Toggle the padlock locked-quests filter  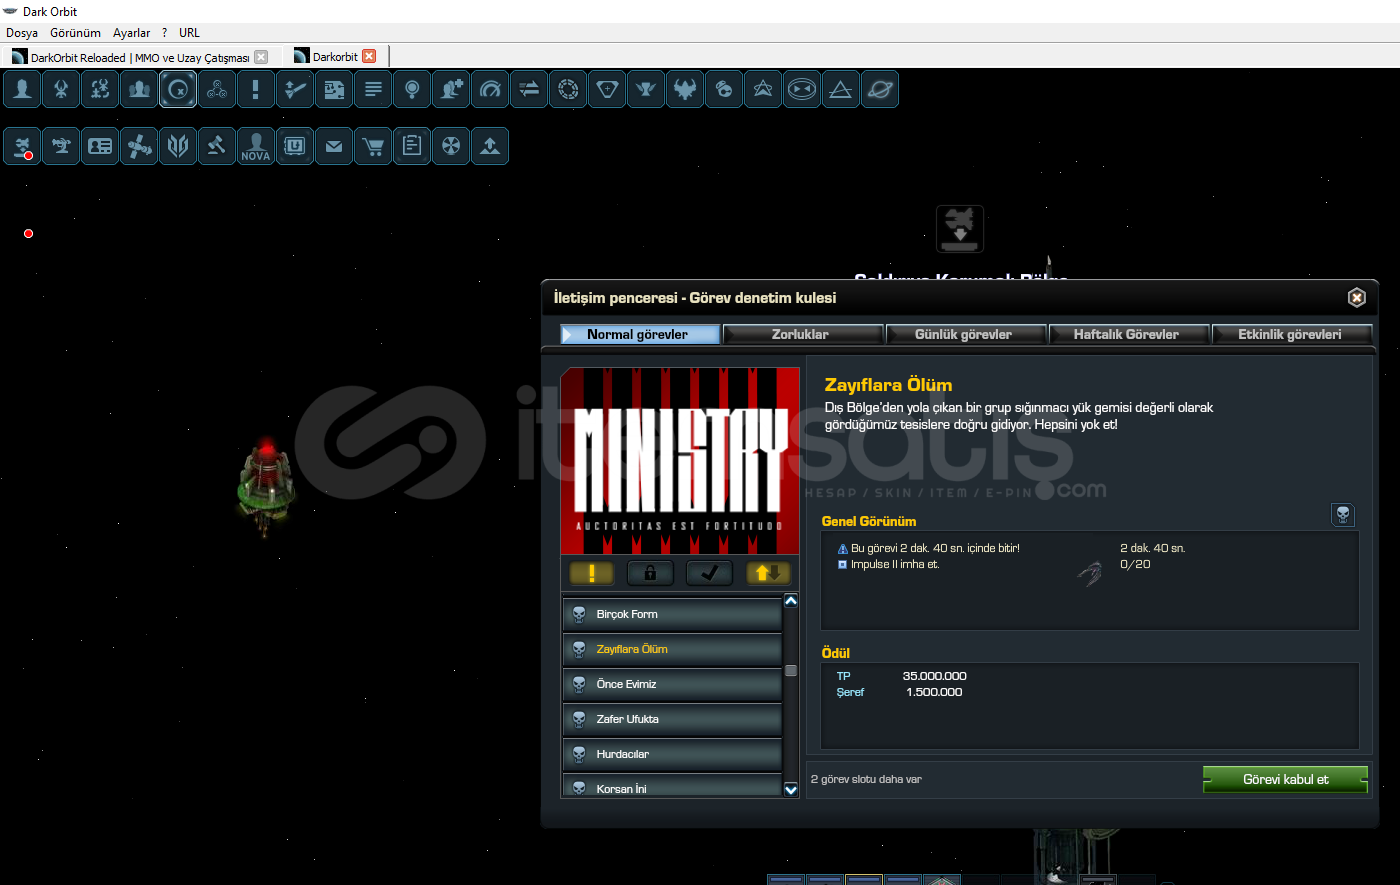tap(650, 573)
